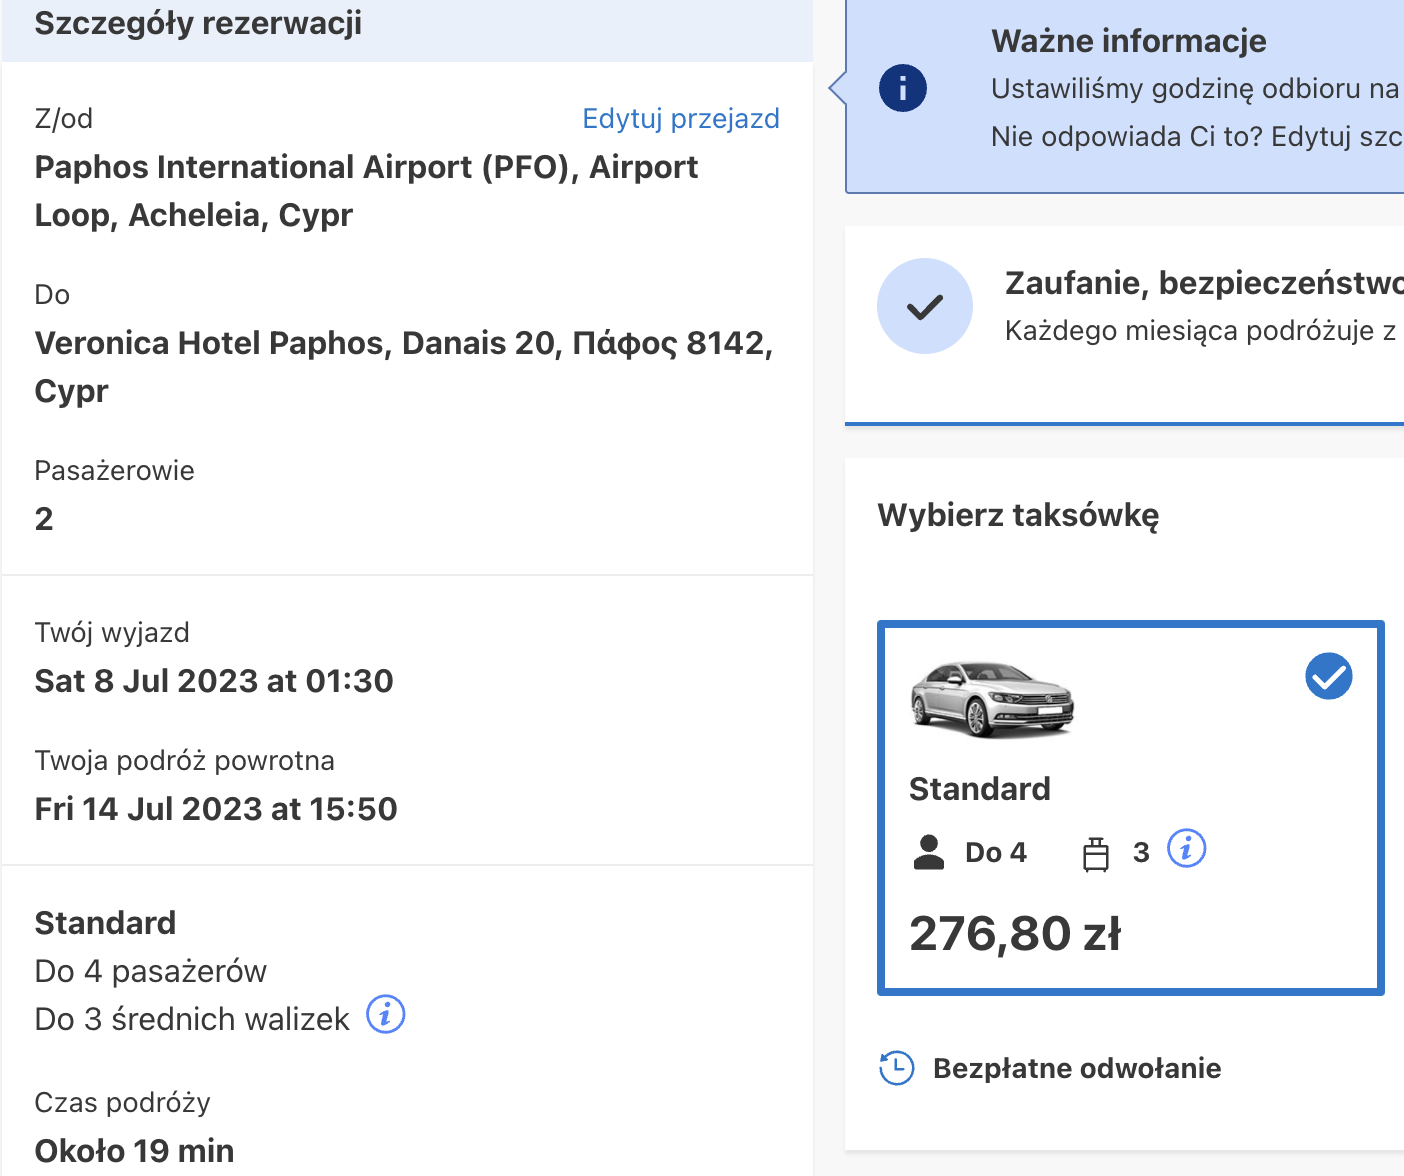Viewport: 1404px width, 1176px height.
Task: Click 'Sat 8 Jul 2023 at 01:30' departure
Action: (214, 681)
